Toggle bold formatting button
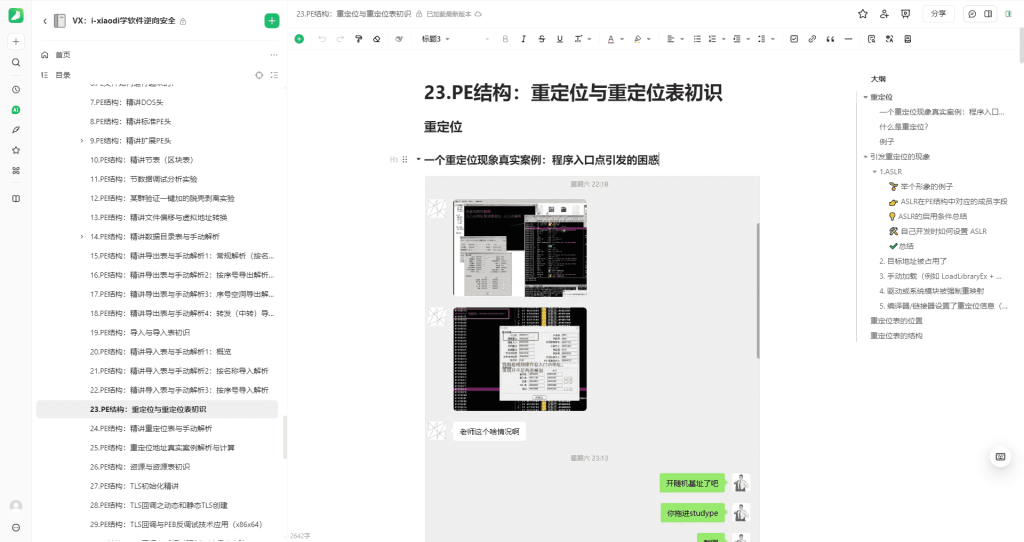1024x542 pixels. click(x=505, y=39)
